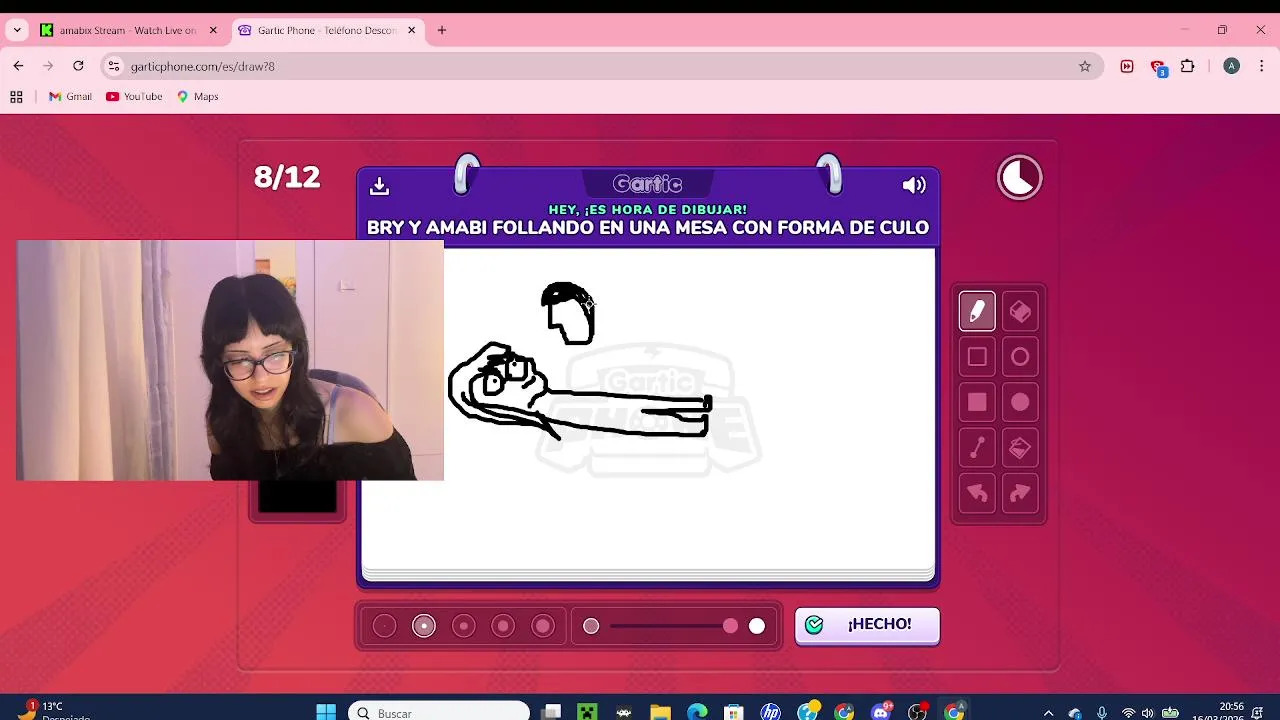Click the opacity slider track middle
Image resolution: width=1280 pixels, height=720 pixels.
tap(670, 626)
